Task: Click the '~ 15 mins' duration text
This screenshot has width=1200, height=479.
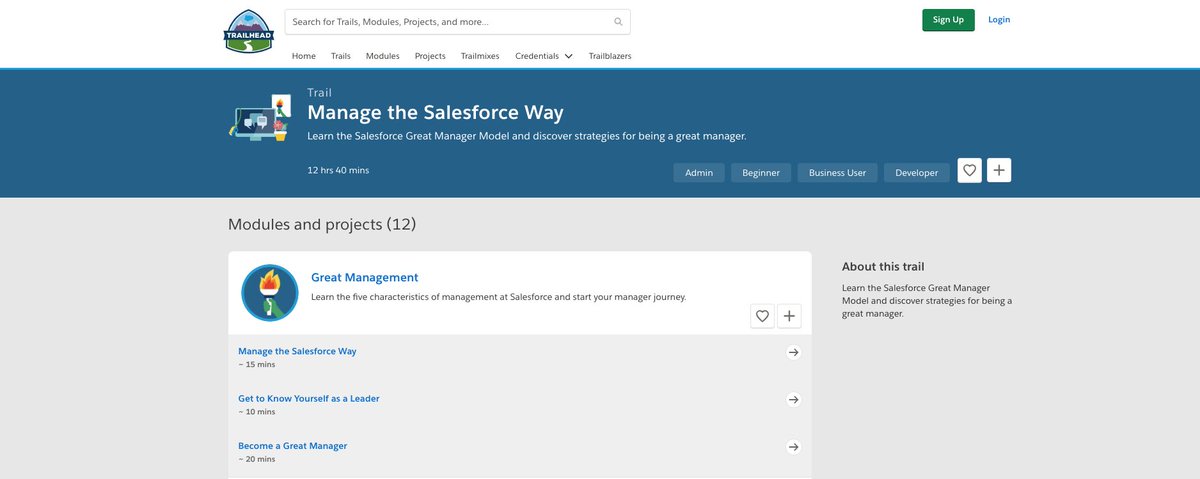Action: 256,365
